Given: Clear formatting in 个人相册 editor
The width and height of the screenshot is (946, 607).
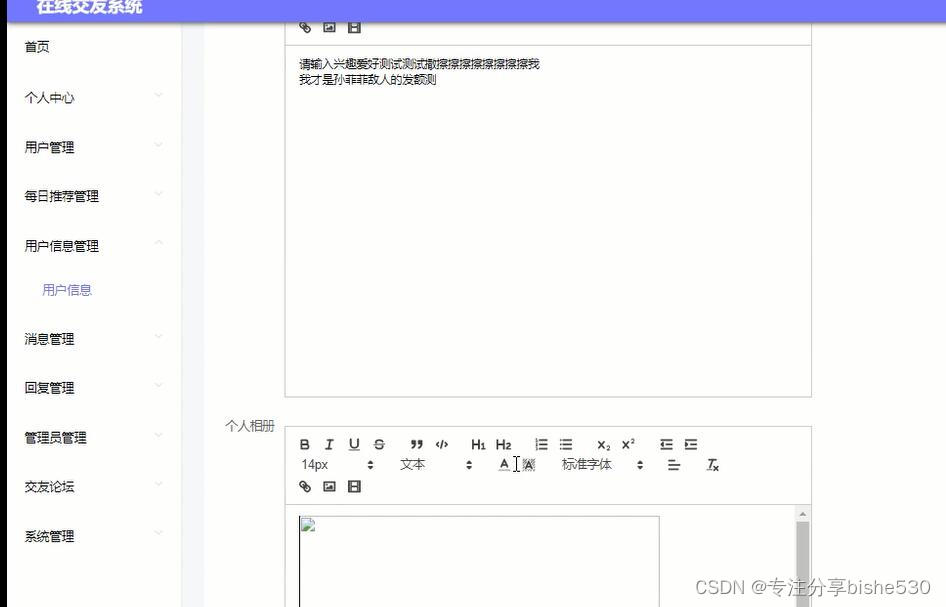Looking at the screenshot, I should coord(713,465).
